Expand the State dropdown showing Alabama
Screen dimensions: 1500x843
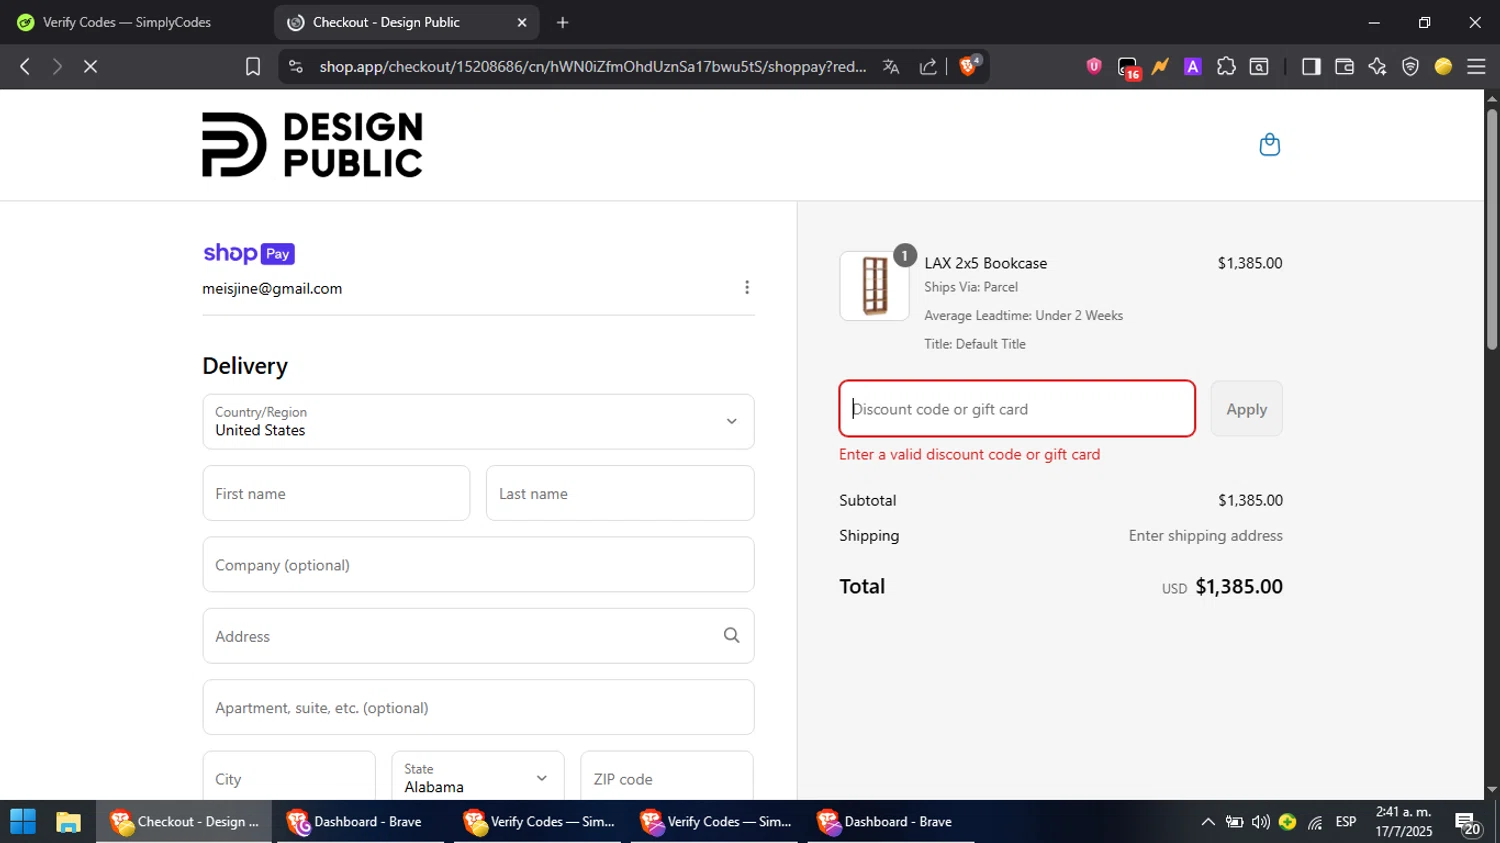pos(478,778)
